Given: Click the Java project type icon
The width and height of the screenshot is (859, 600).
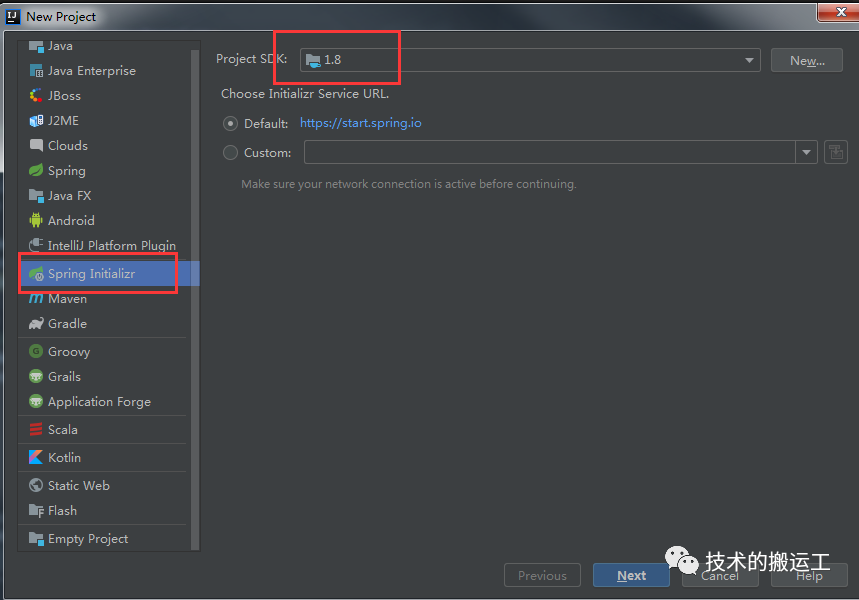Looking at the screenshot, I should tap(36, 47).
